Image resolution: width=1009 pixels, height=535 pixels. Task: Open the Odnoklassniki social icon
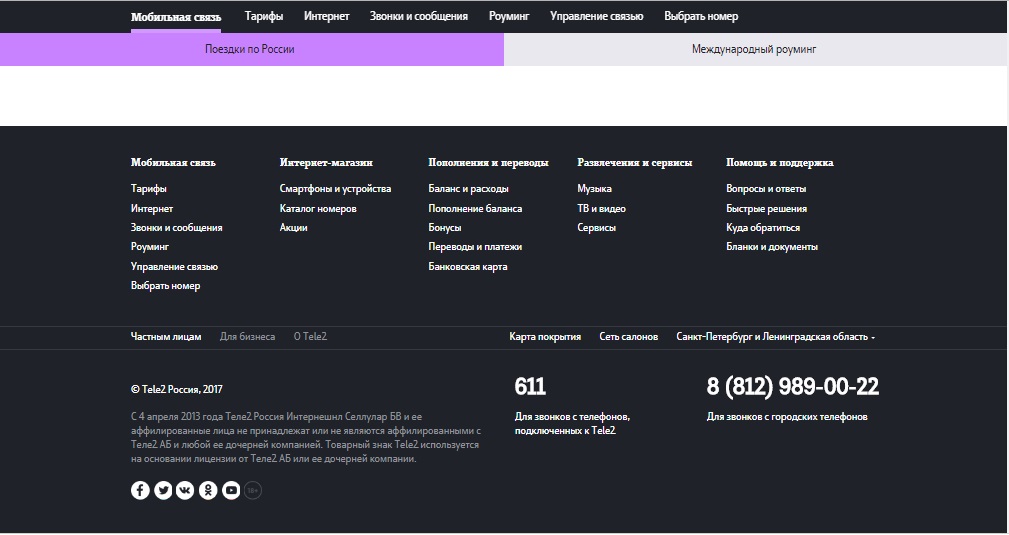[x=208, y=491]
